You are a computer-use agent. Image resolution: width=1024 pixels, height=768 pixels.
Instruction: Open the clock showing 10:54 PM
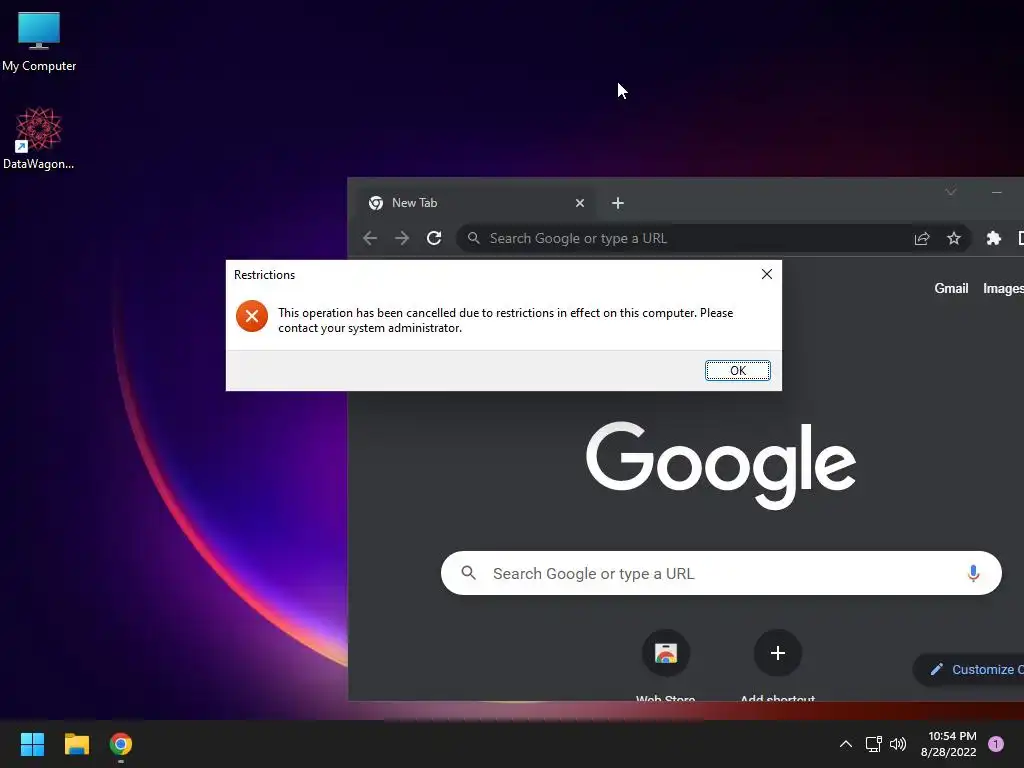pyautogui.click(x=949, y=744)
